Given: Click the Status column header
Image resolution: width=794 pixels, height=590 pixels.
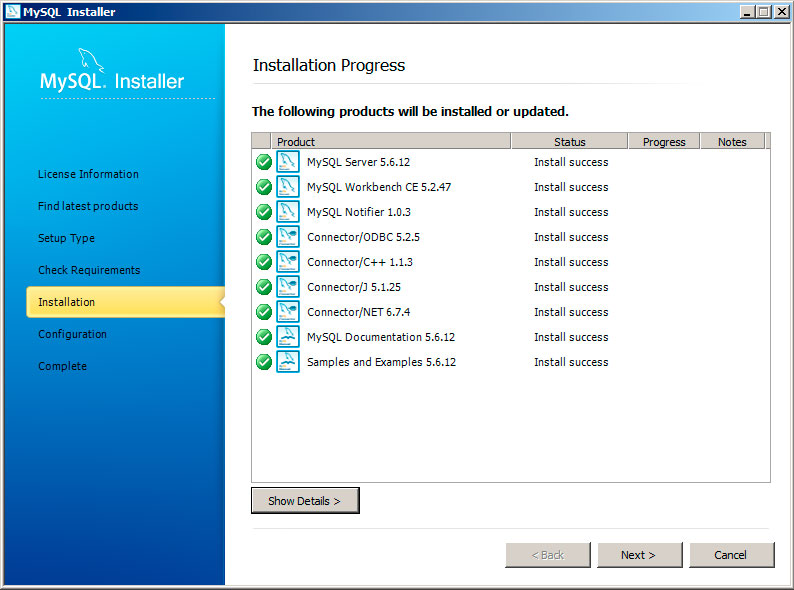Looking at the screenshot, I should coord(570,141).
